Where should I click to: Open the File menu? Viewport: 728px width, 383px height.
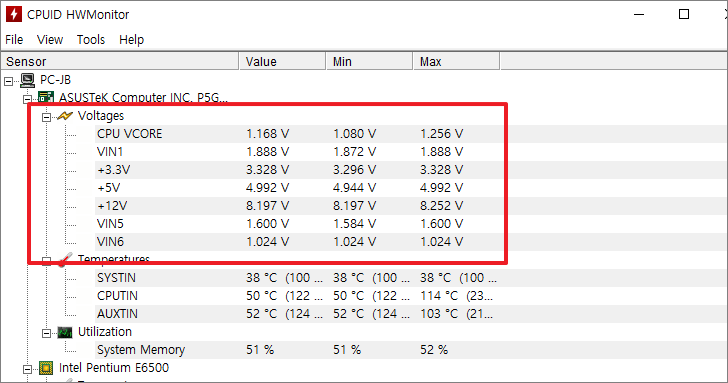click(14, 40)
